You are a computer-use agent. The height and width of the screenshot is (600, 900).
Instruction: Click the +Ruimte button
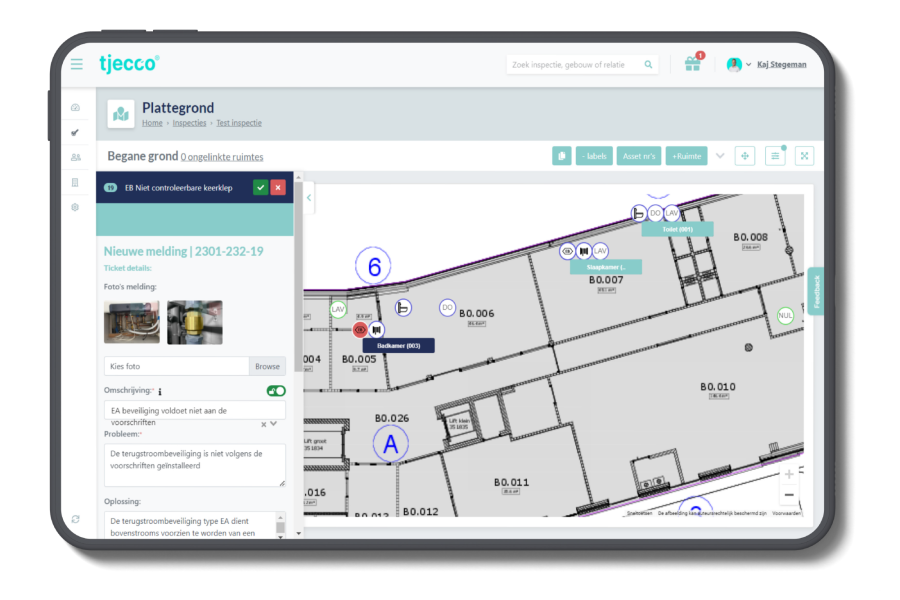[x=686, y=156]
